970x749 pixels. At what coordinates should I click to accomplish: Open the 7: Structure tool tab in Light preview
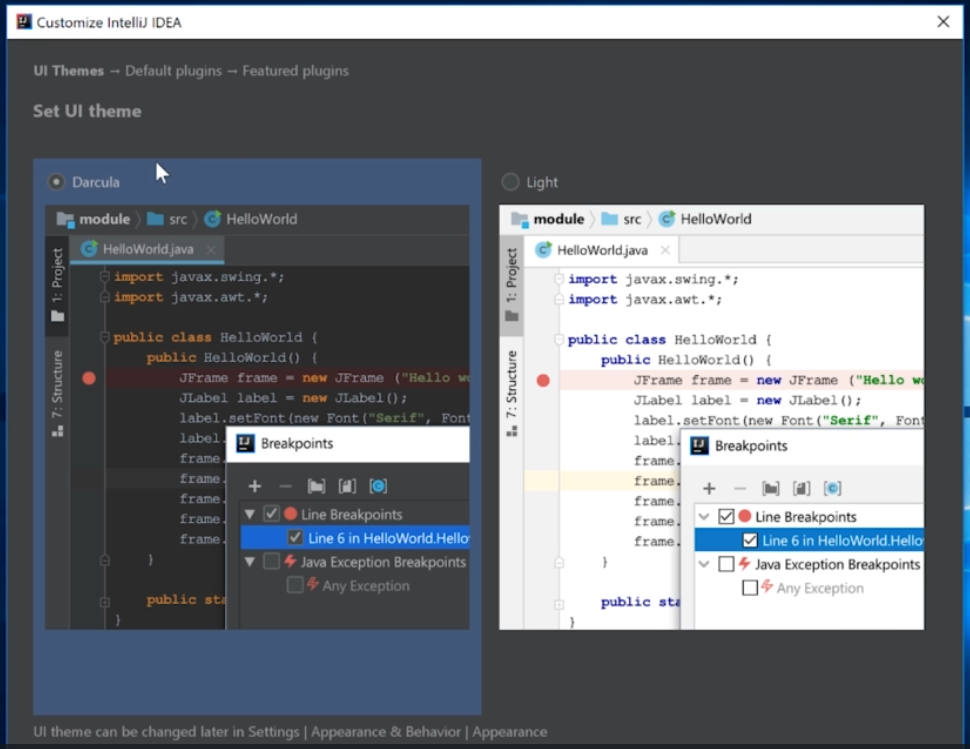[x=512, y=393]
